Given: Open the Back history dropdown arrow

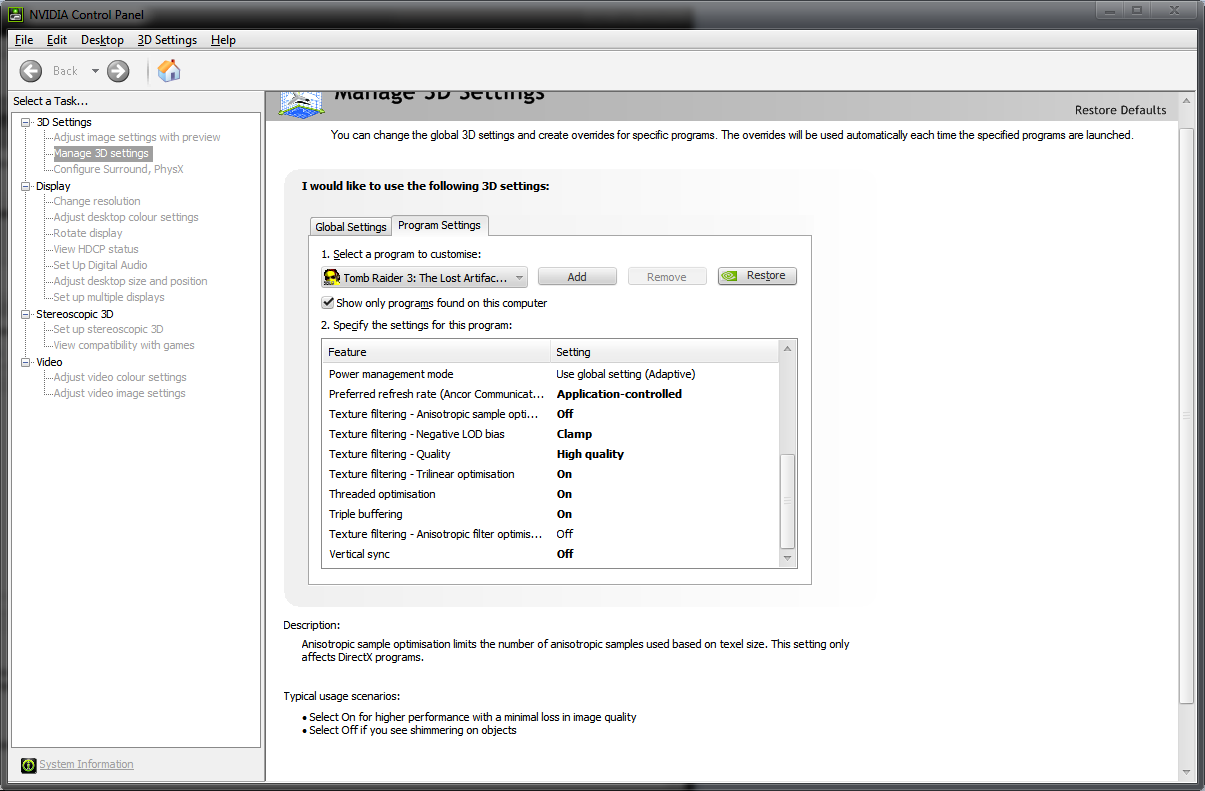Looking at the screenshot, I should 95,71.
